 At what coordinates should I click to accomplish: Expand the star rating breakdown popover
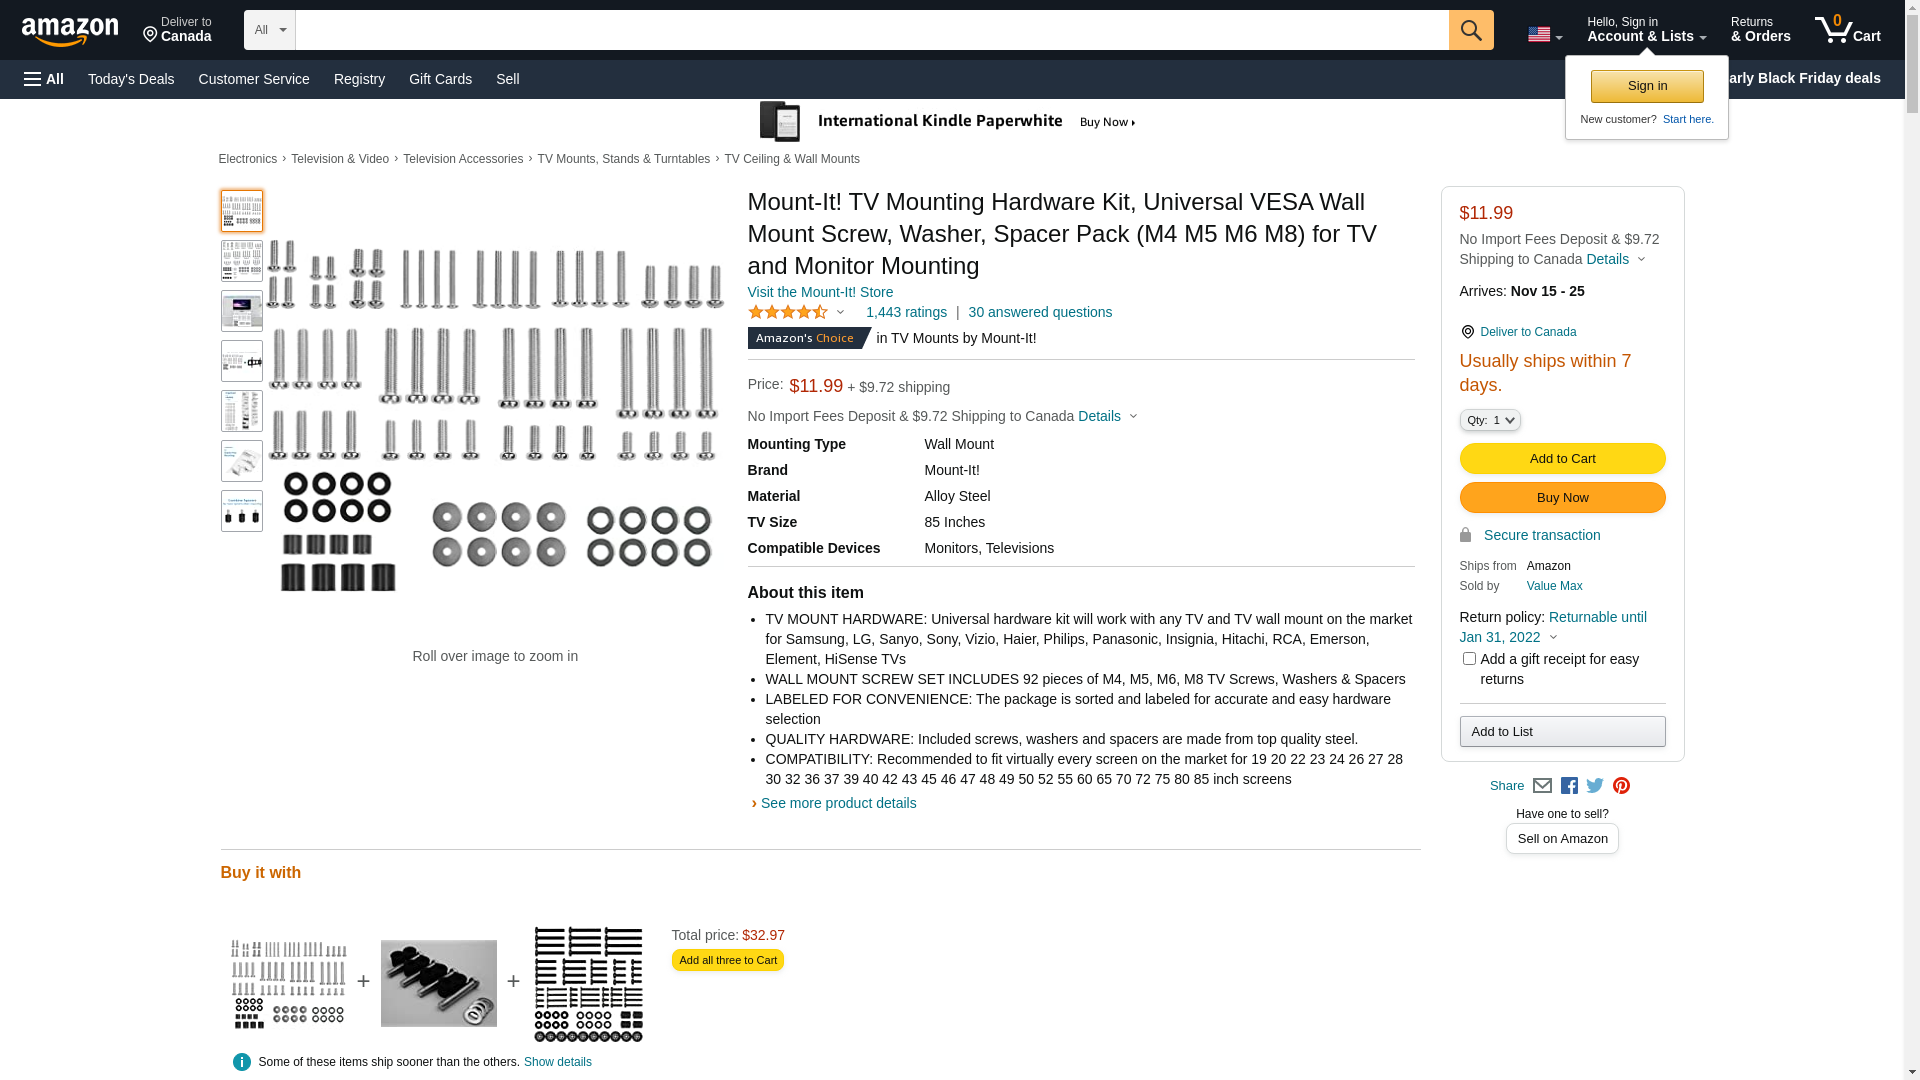pos(797,313)
